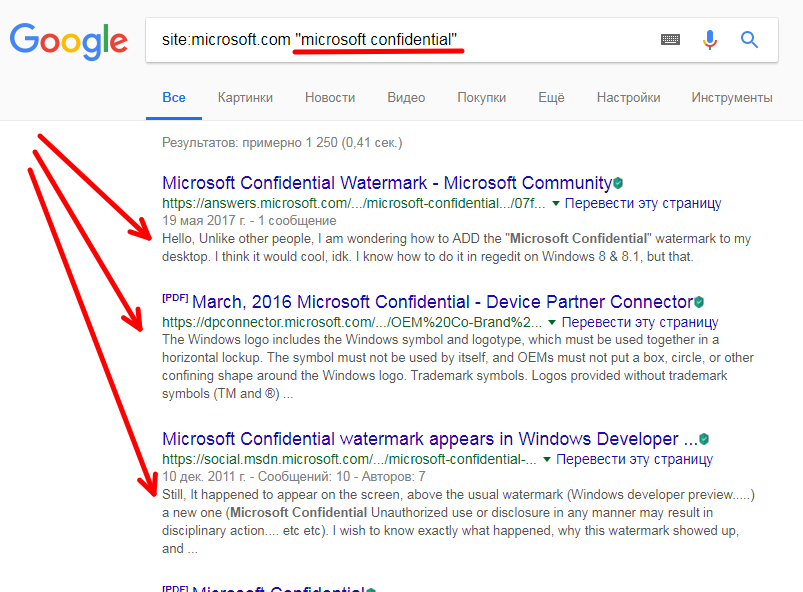Open the Ещё menu
This screenshot has width=803, height=592.
551,97
